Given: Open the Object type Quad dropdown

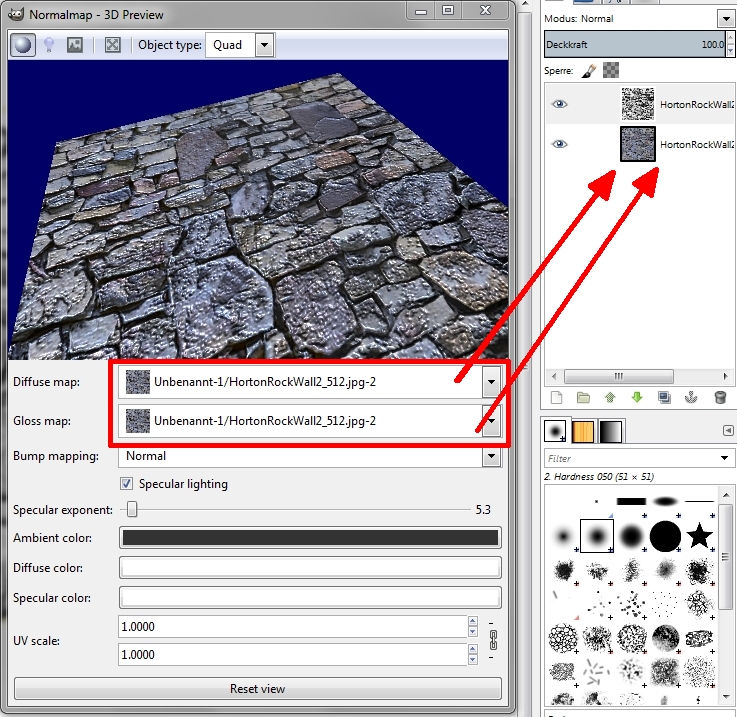Looking at the screenshot, I should click(x=240, y=45).
